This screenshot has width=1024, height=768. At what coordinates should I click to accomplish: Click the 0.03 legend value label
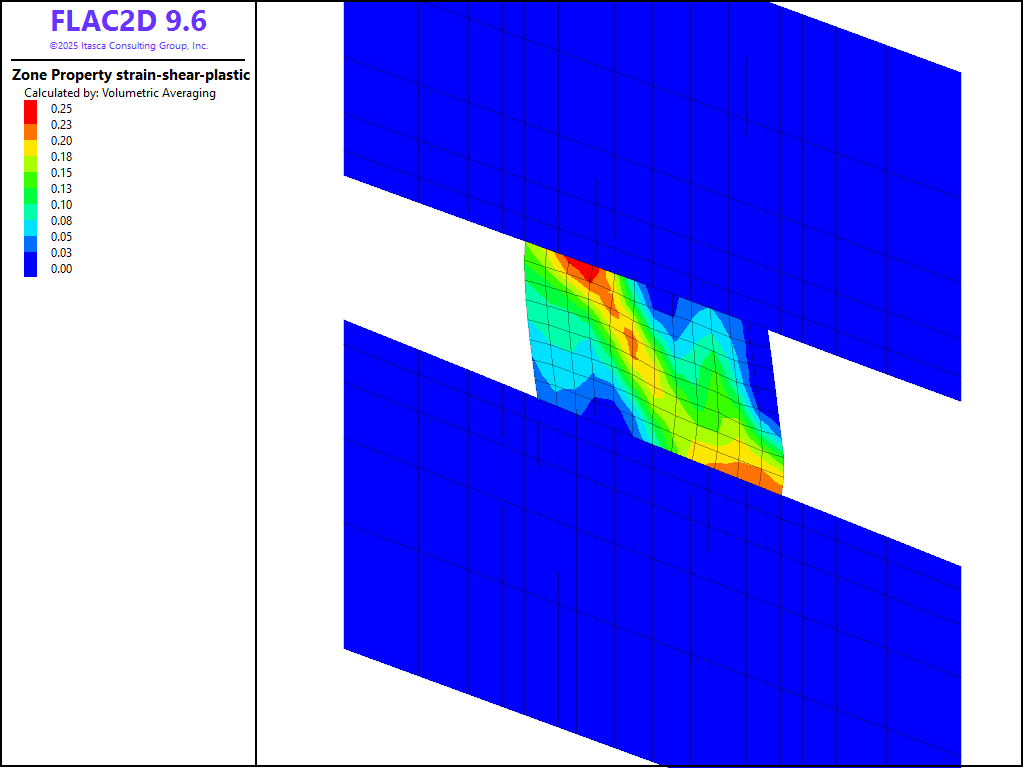coord(61,253)
